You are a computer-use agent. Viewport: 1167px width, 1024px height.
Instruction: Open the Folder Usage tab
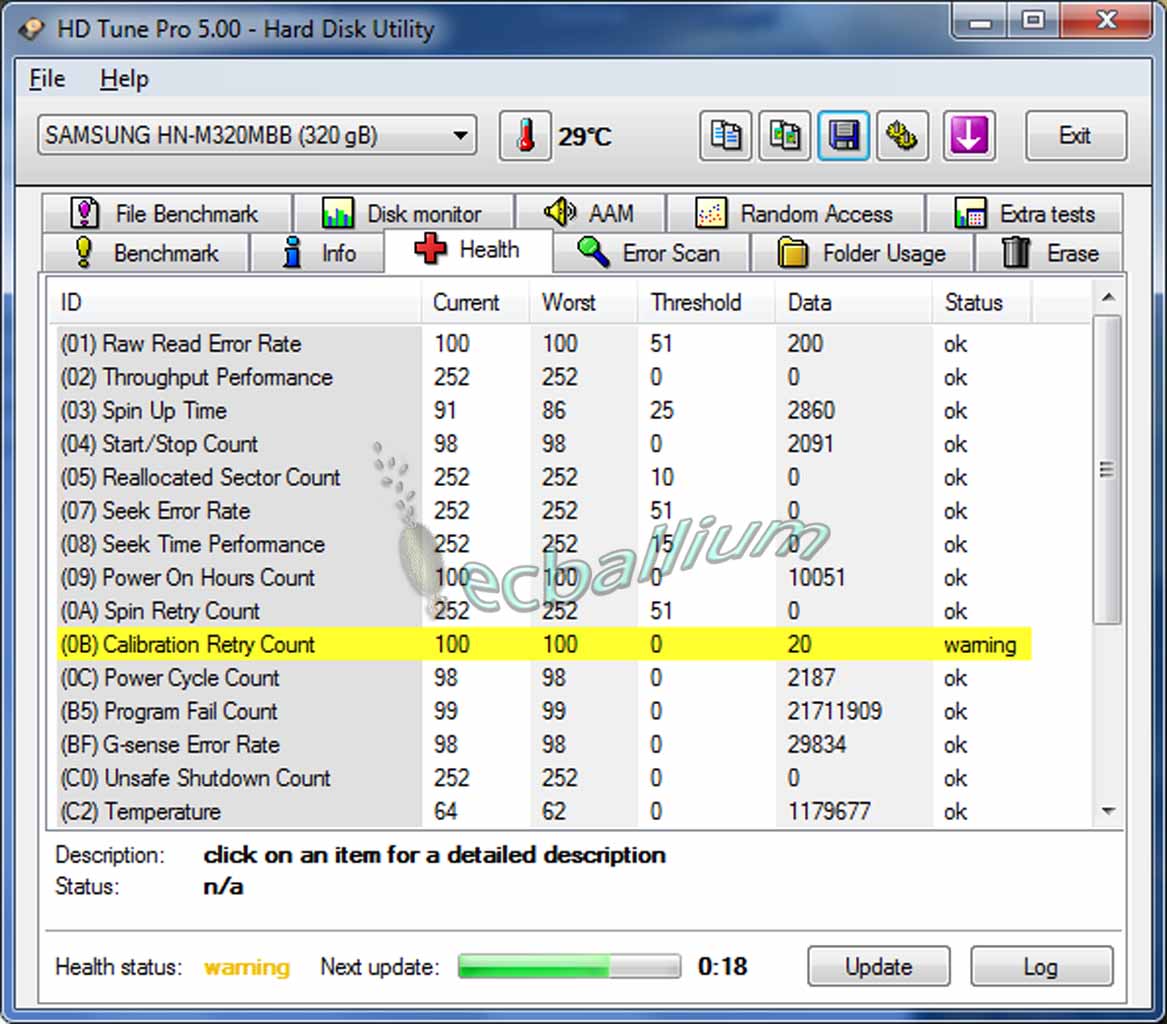(861, 253)
